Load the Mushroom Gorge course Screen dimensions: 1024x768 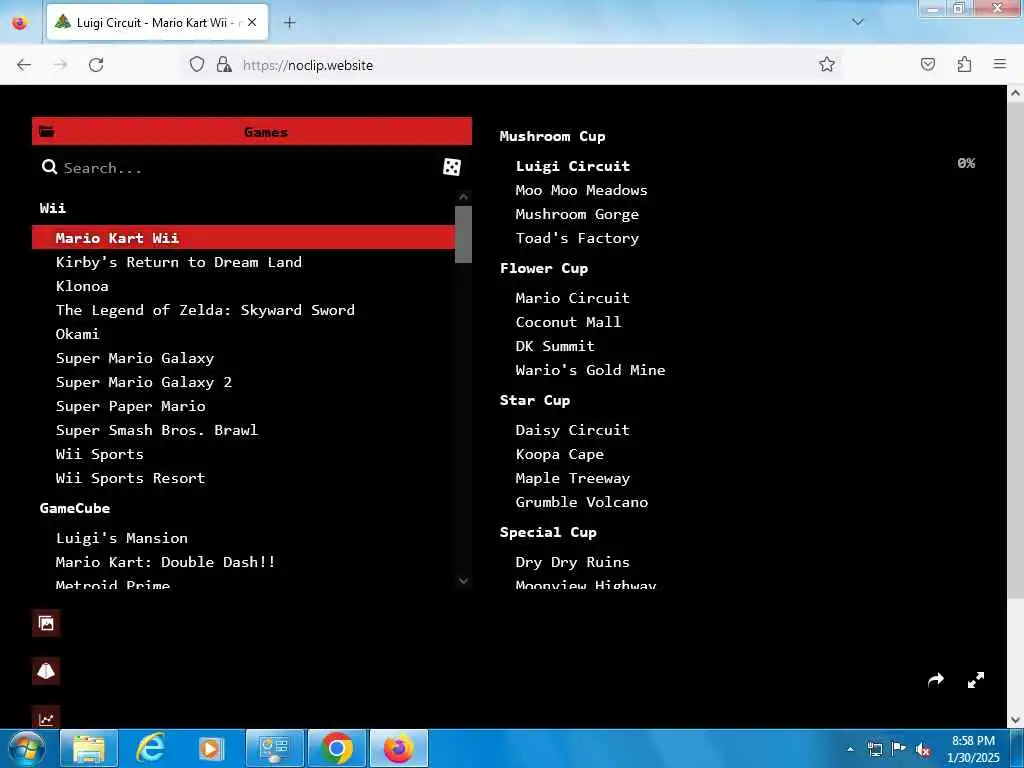pyautogui.click(x=577, y=214)
